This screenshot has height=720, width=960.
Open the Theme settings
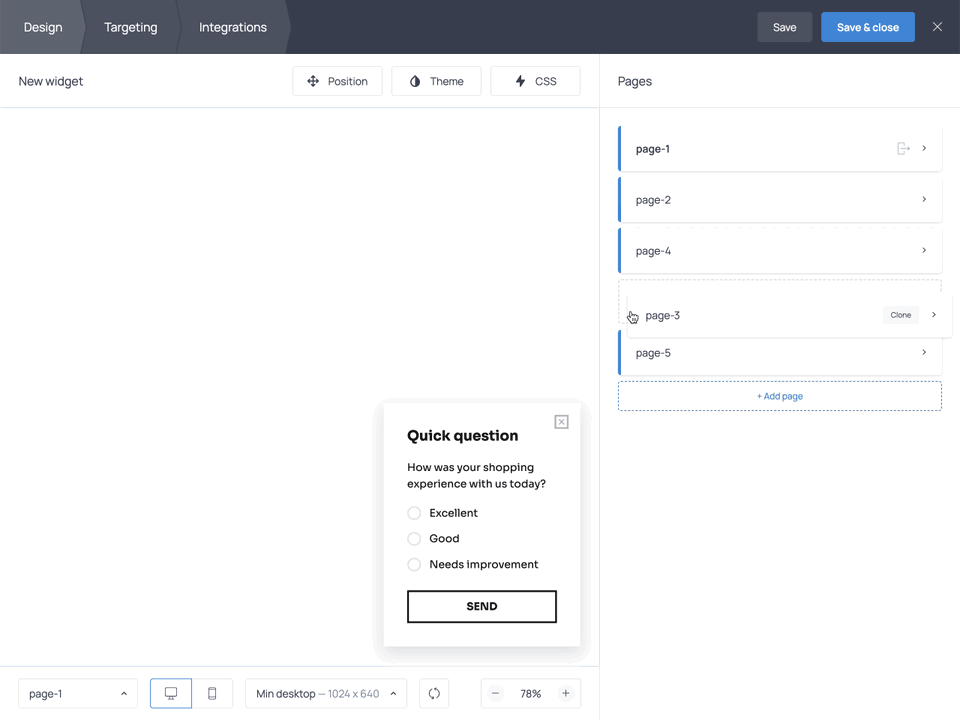coord(436,81)
